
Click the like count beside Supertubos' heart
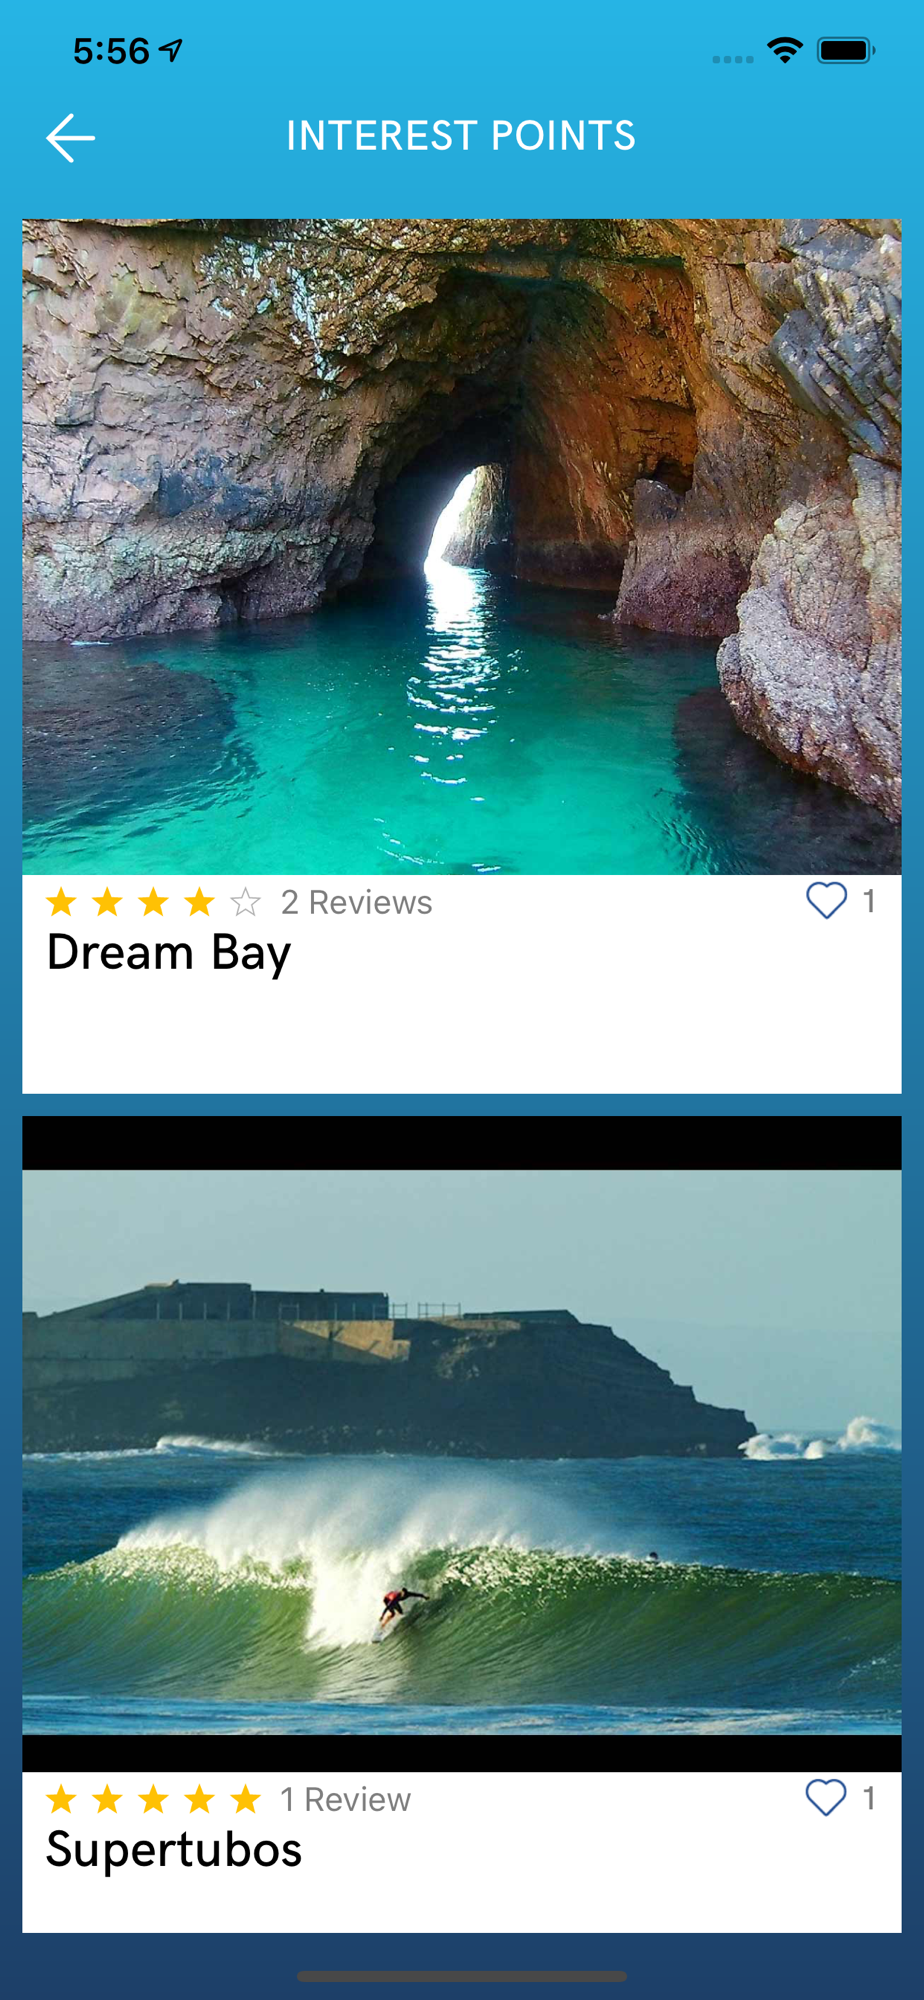tap(869, 1798)
